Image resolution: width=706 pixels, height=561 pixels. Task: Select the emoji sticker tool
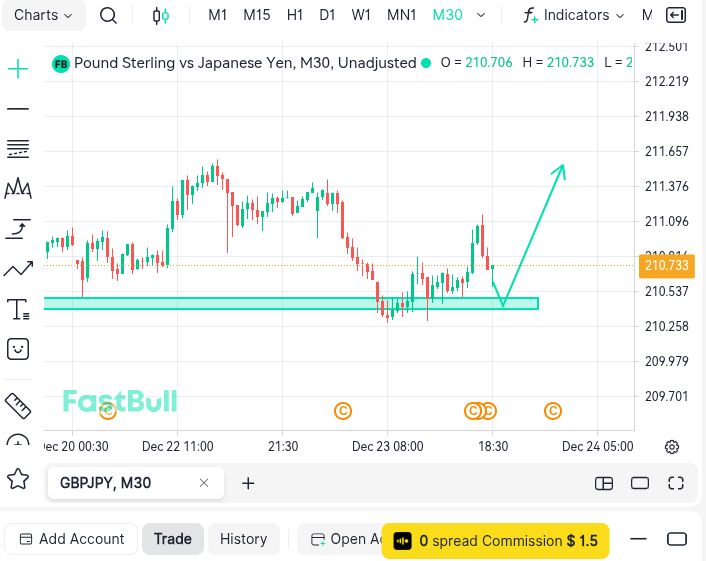click(18, 349)
